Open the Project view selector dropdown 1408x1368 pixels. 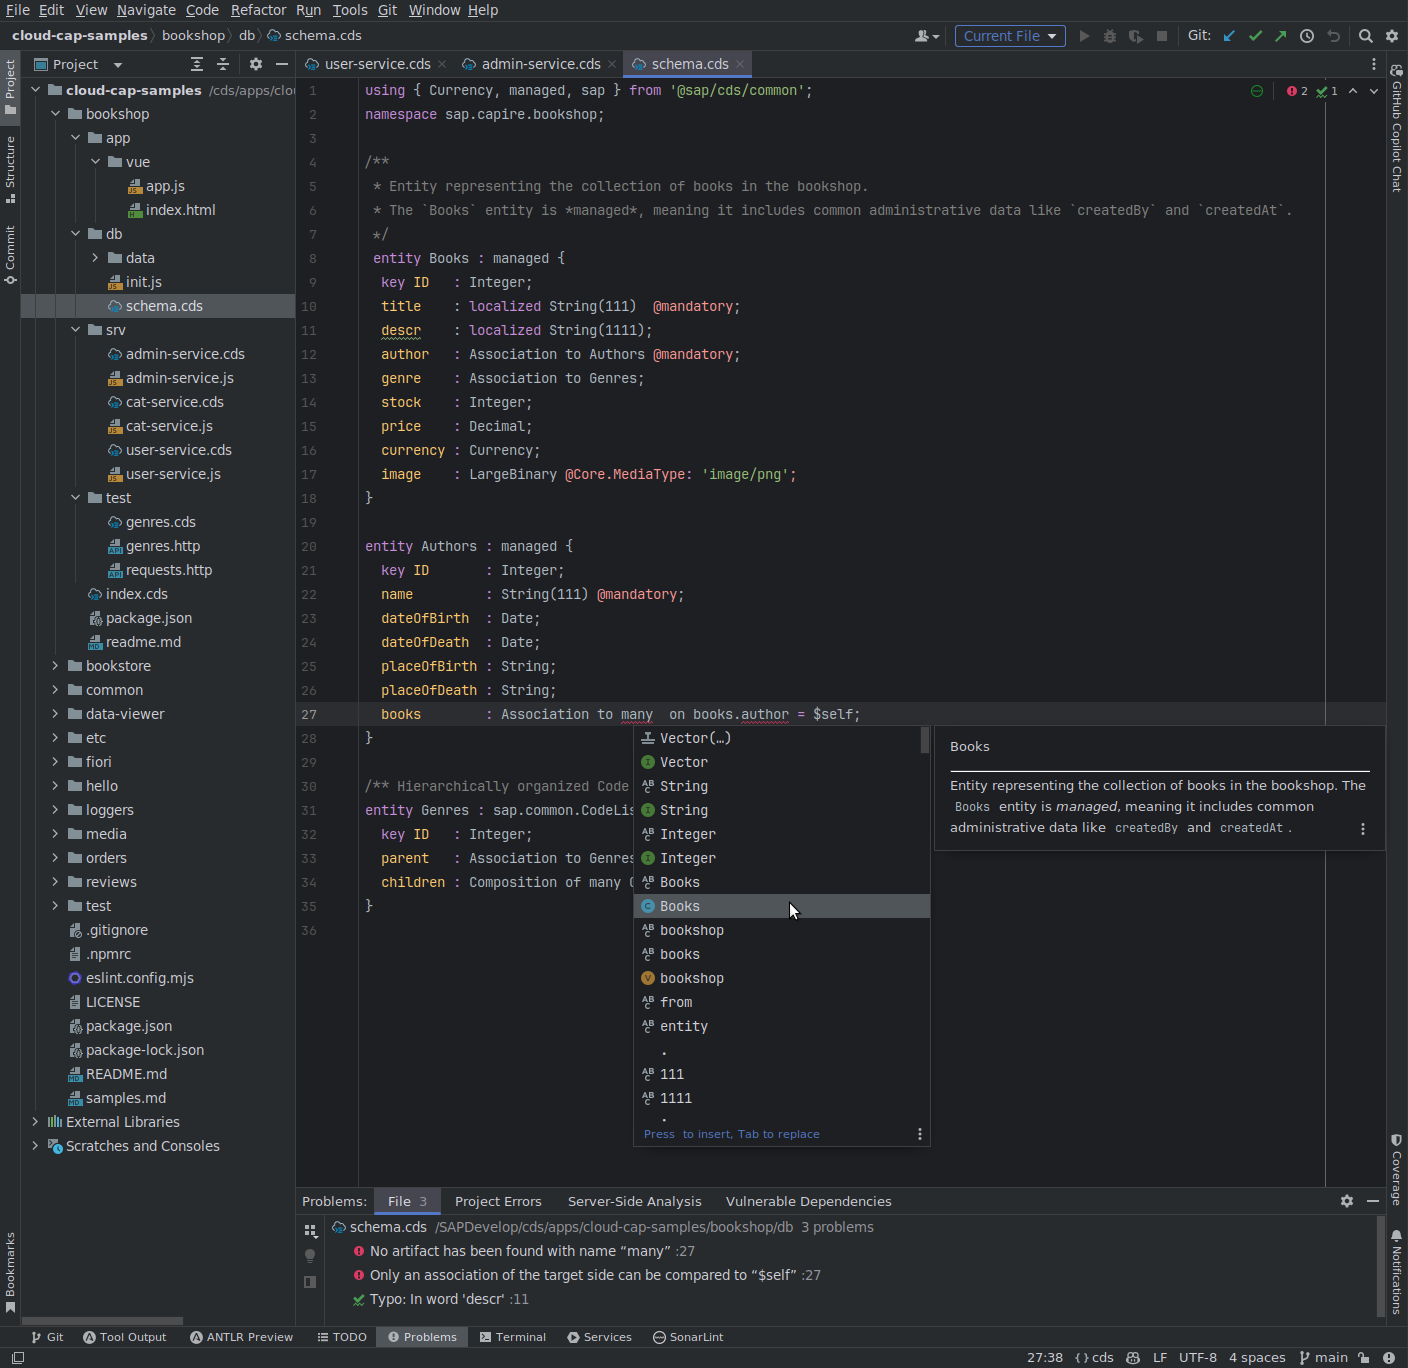point(78,64)
